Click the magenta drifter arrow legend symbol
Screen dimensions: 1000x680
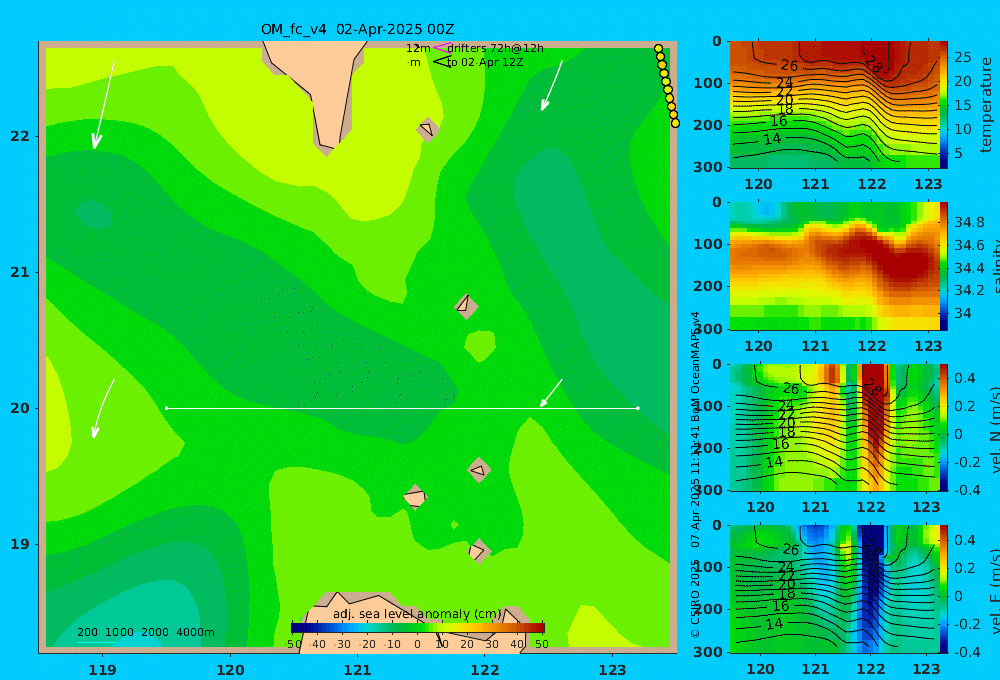pos(441,47)
